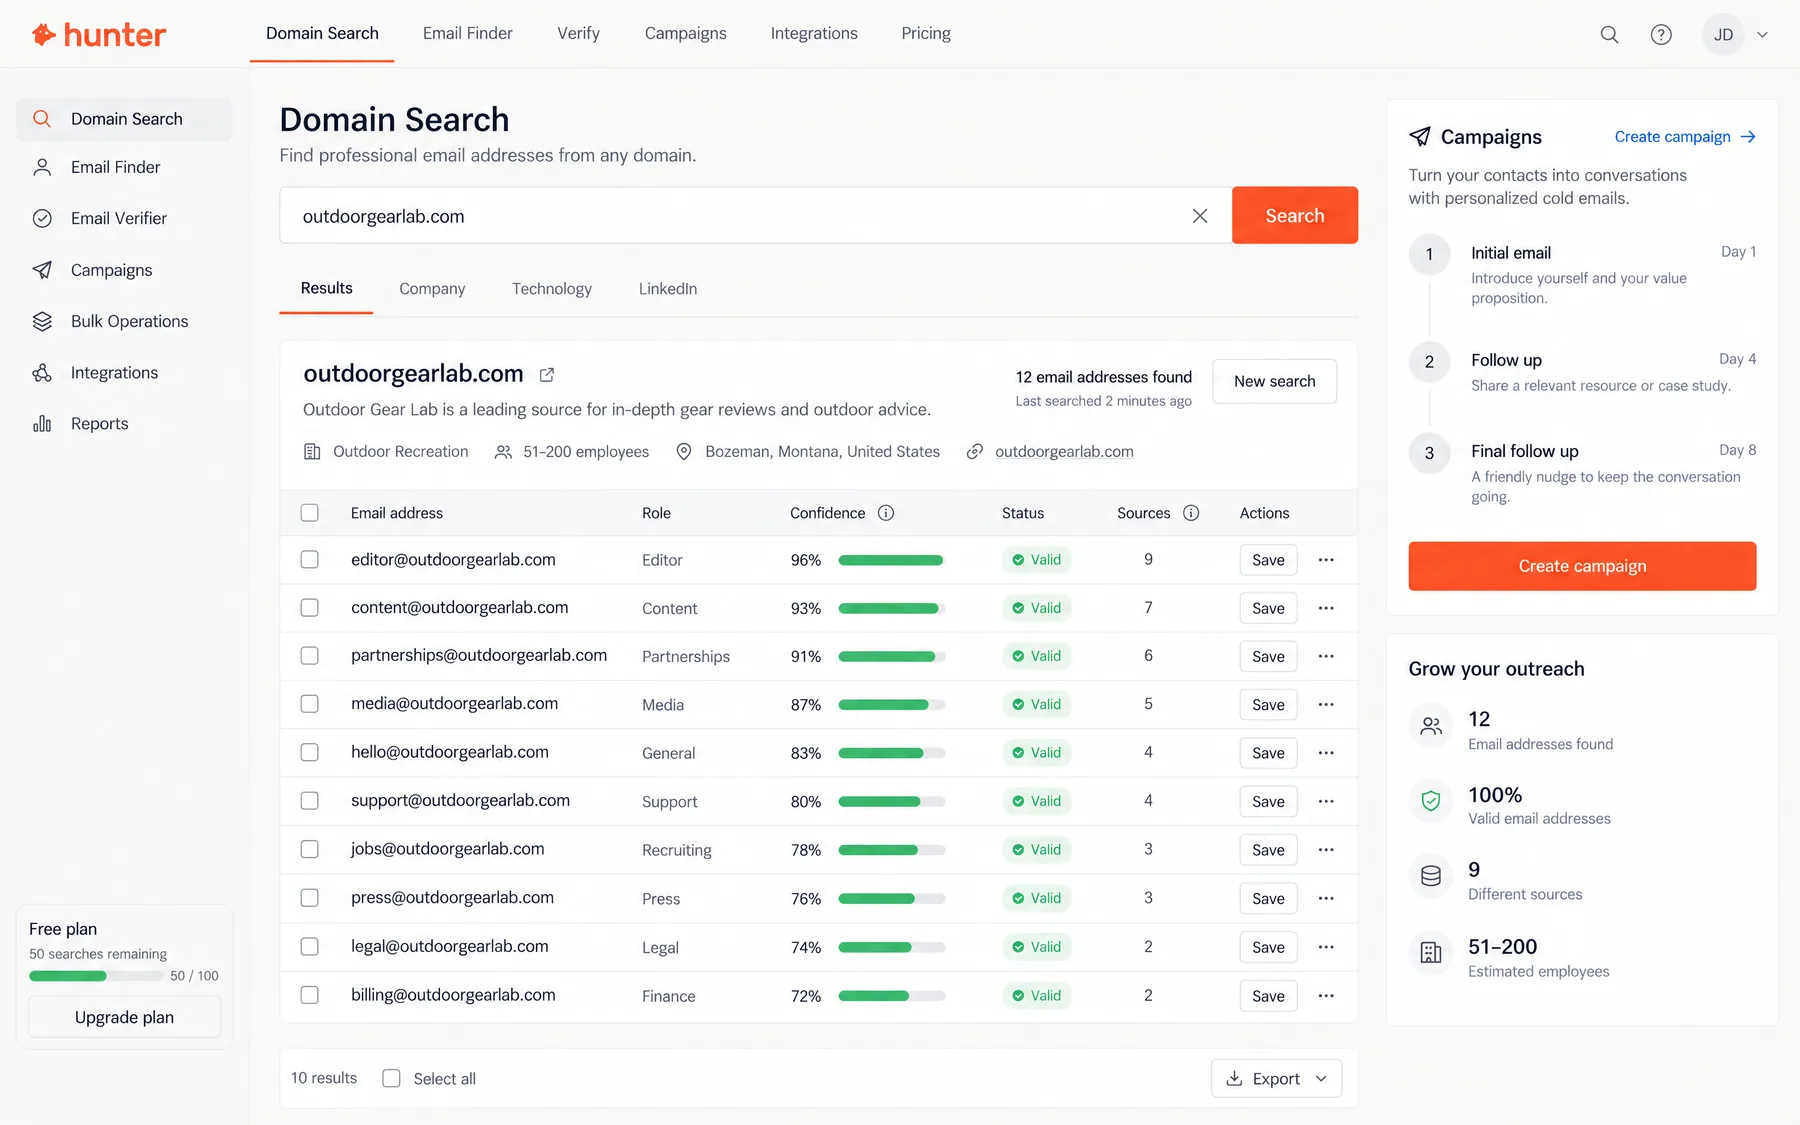Open outdoorgearlab.com external link icon
The height and width of the screenshot is (1125, 1800).
point(547,374)
